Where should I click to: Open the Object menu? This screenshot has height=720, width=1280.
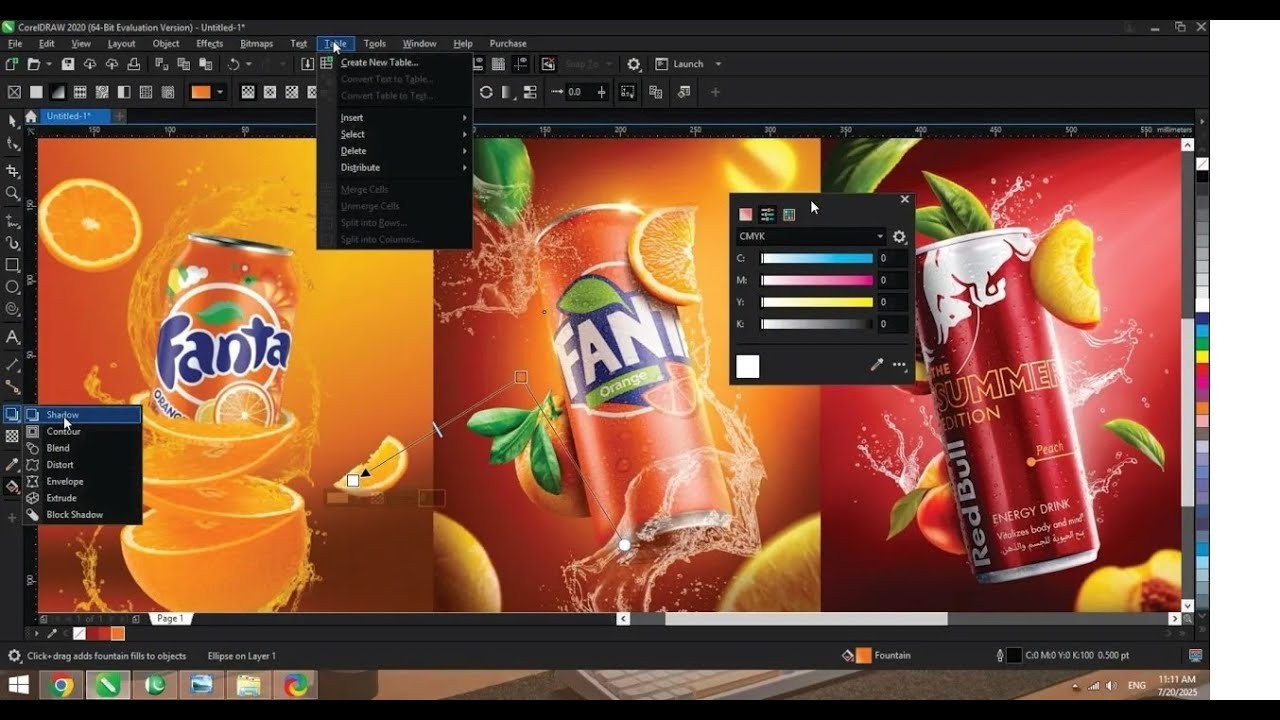pos(166,44)
